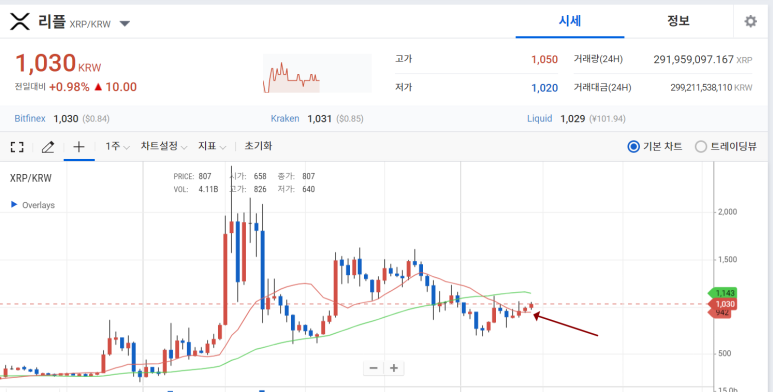Click Liquid price 1,029 value
Viewport: 773px width, 392px height.
572,118
